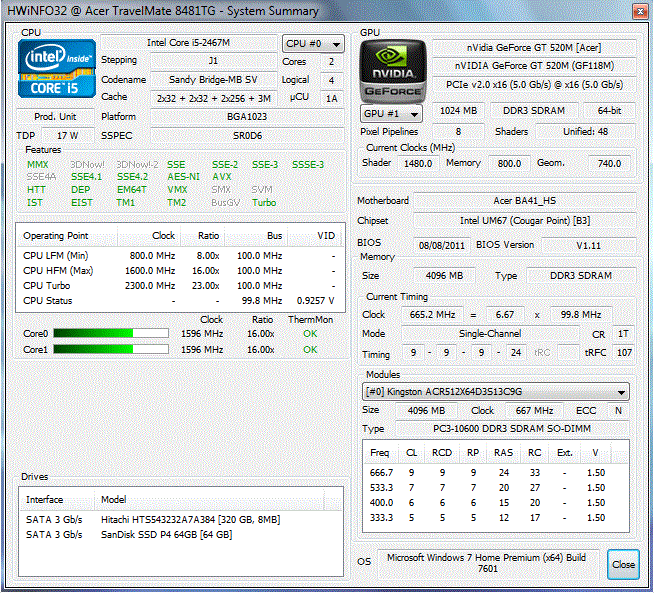
Task: Select the CPU HFM (Max) row
Action: click(179, 271)
